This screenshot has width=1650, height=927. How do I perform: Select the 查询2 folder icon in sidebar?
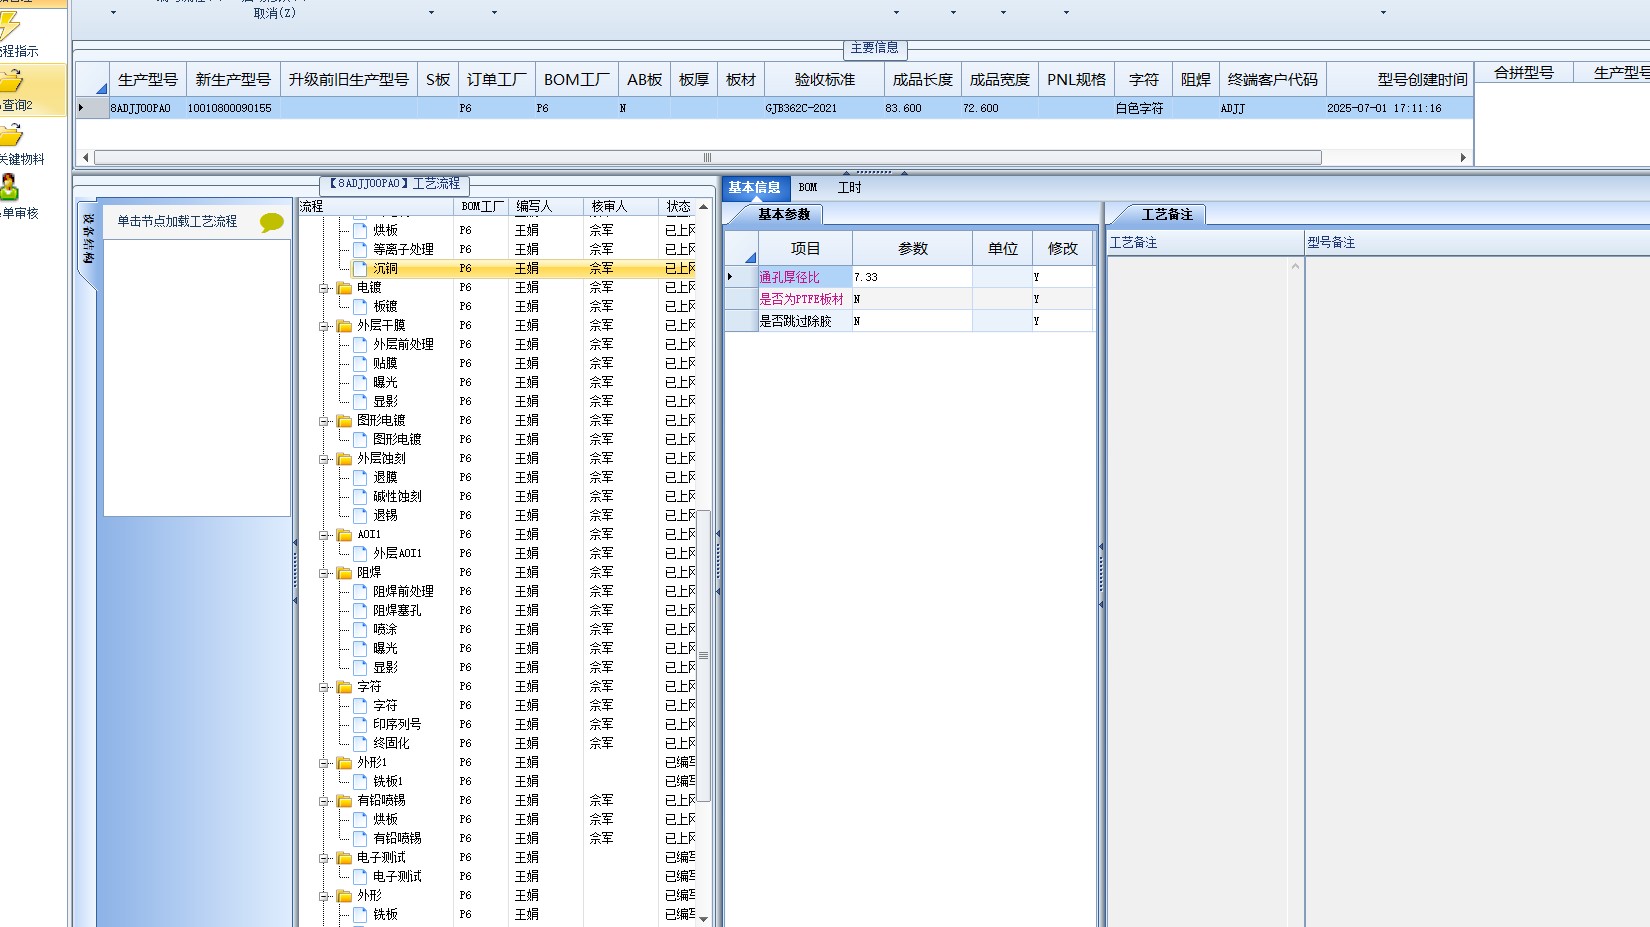12,80
